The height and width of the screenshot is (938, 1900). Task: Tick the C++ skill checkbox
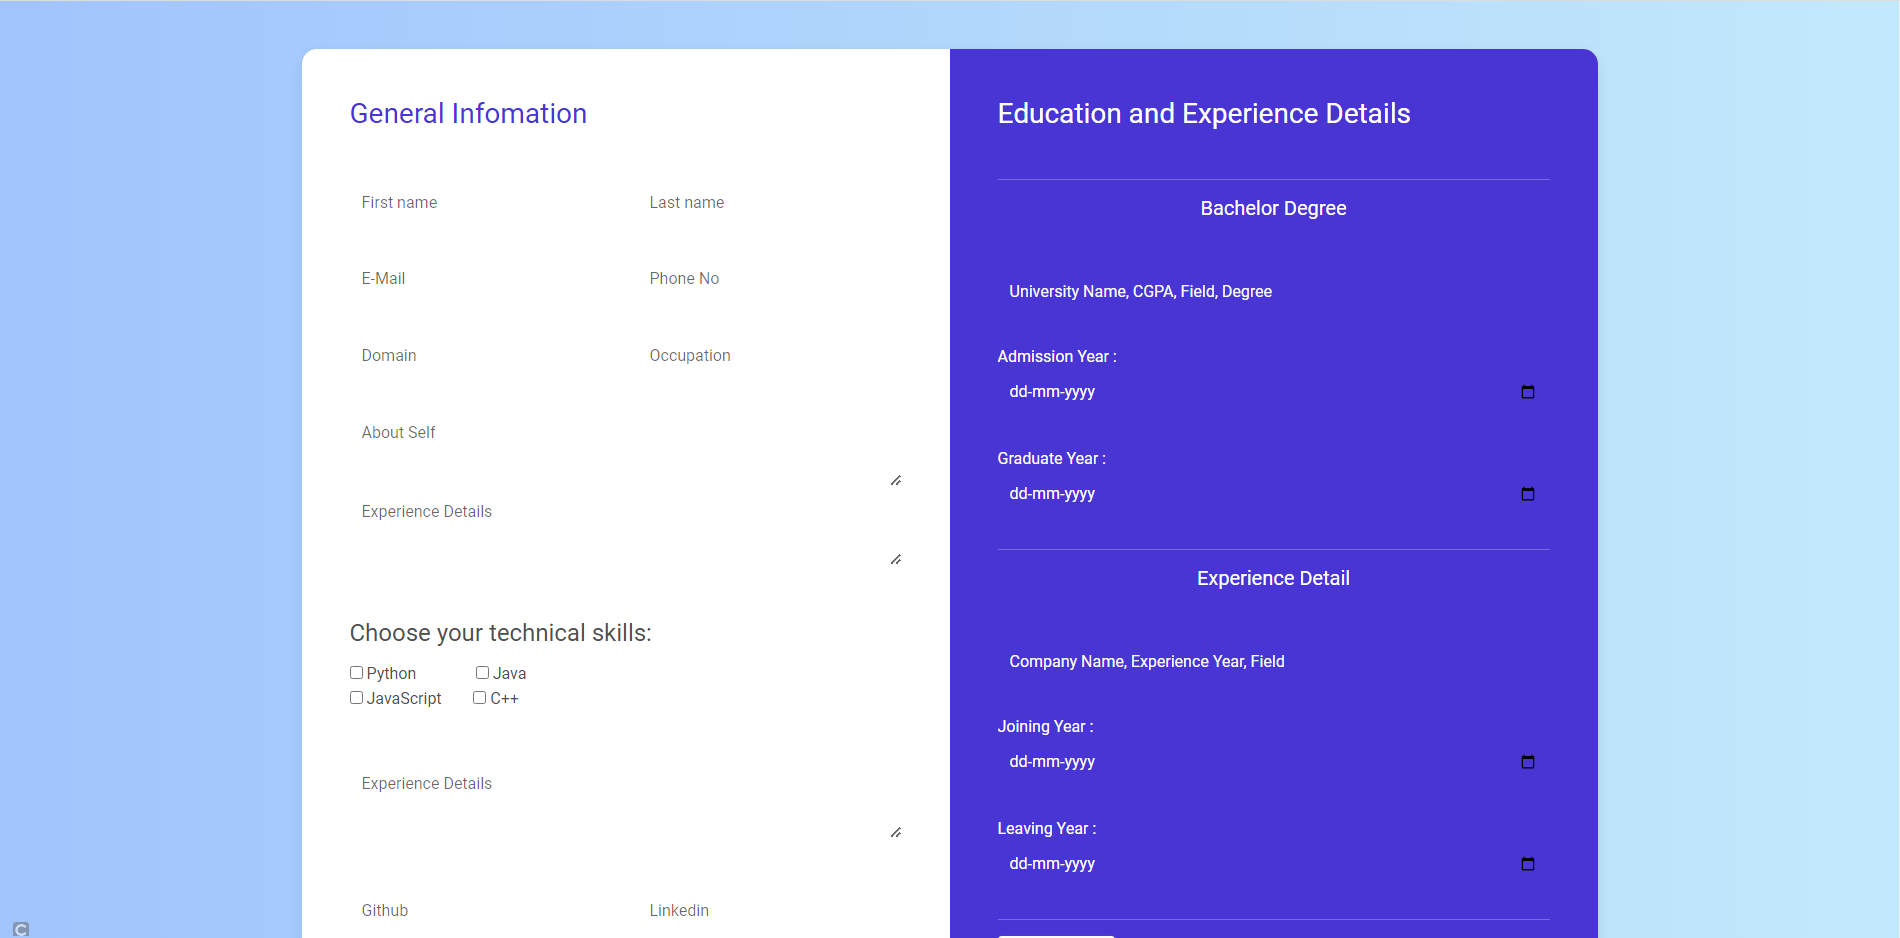point(479,698)
